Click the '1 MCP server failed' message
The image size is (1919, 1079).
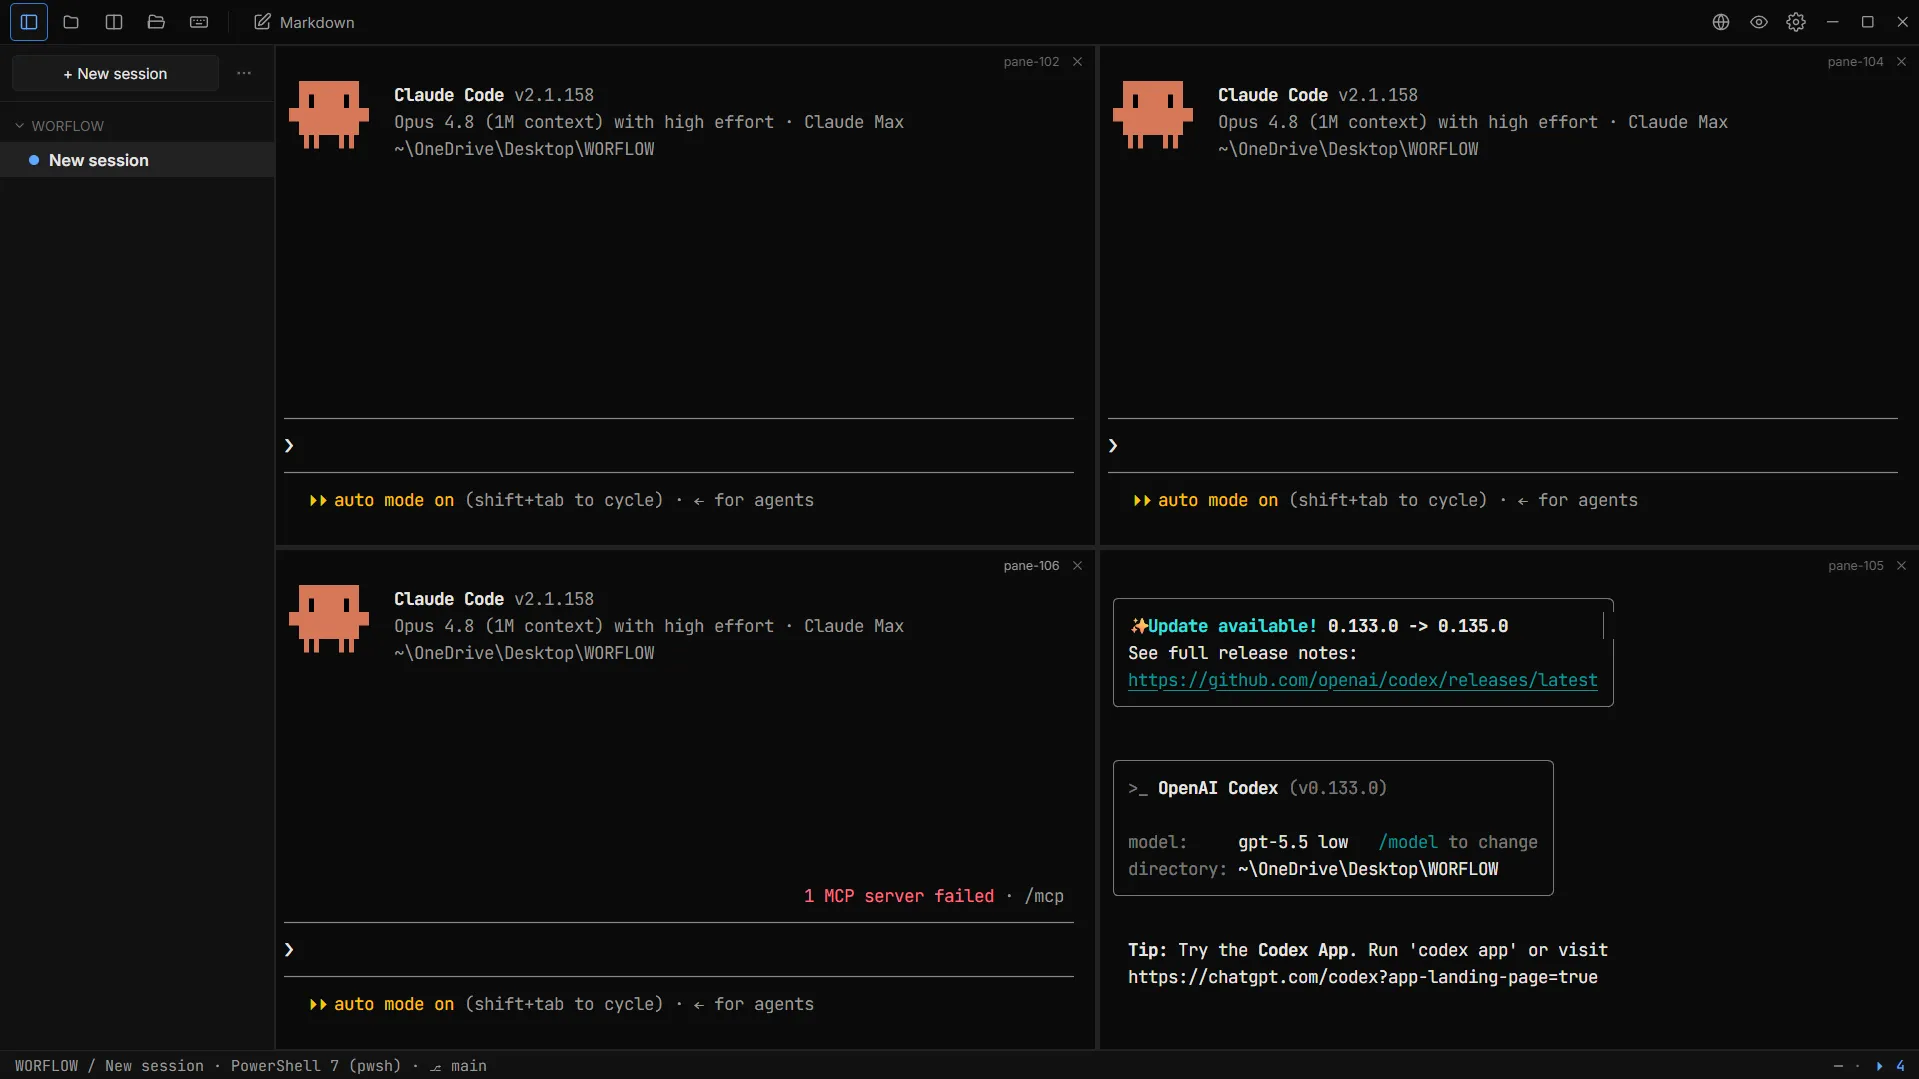(899, 896)
